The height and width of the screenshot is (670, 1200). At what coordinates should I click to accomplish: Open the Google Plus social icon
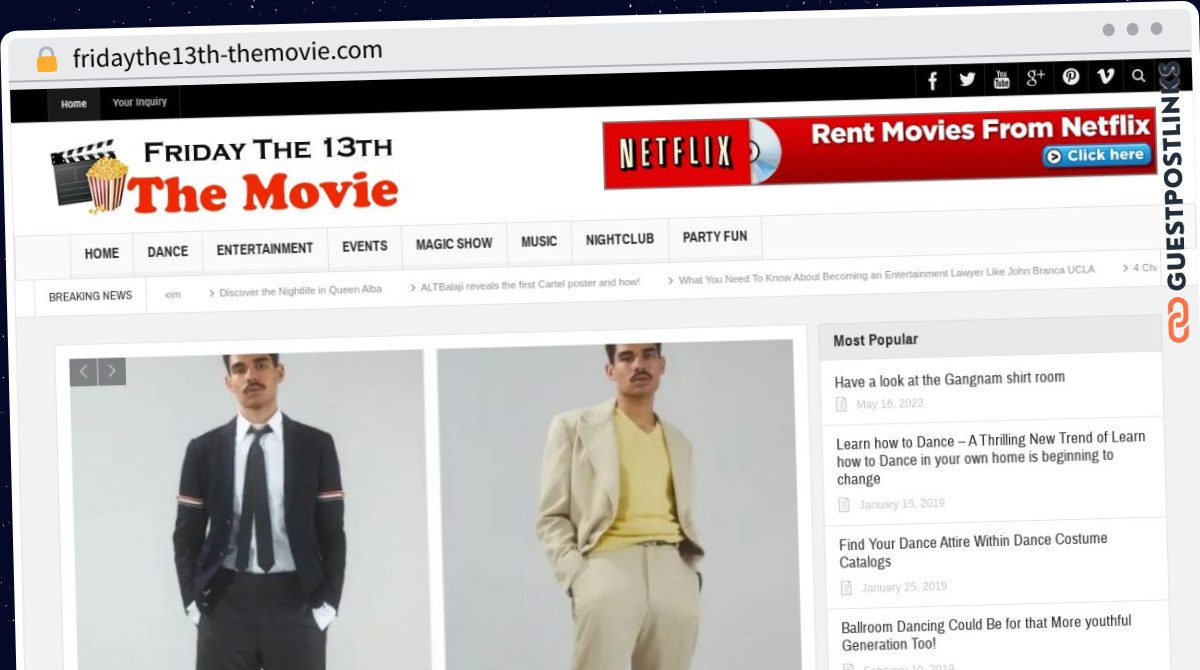coord(1036,78)
